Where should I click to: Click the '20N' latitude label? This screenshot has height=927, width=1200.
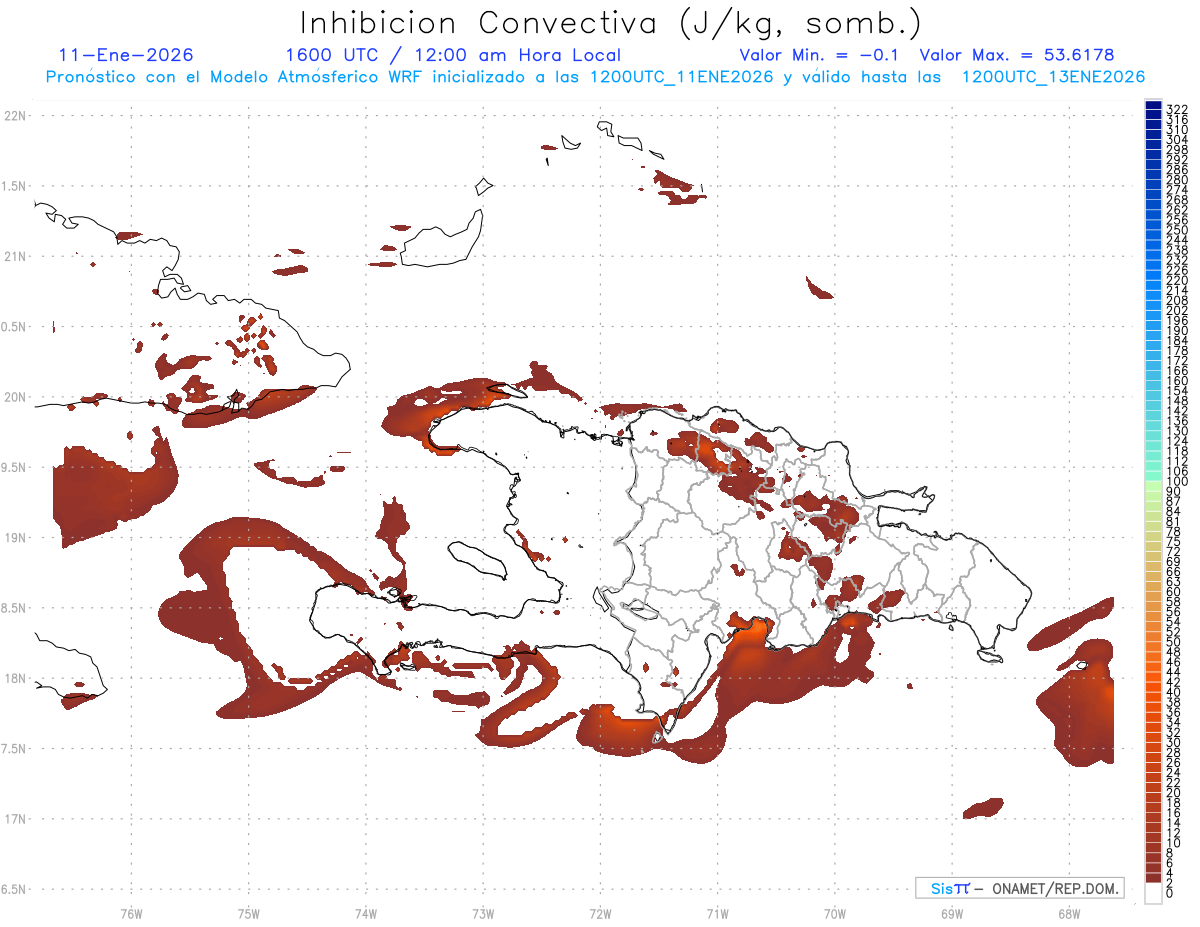(15, 397)
